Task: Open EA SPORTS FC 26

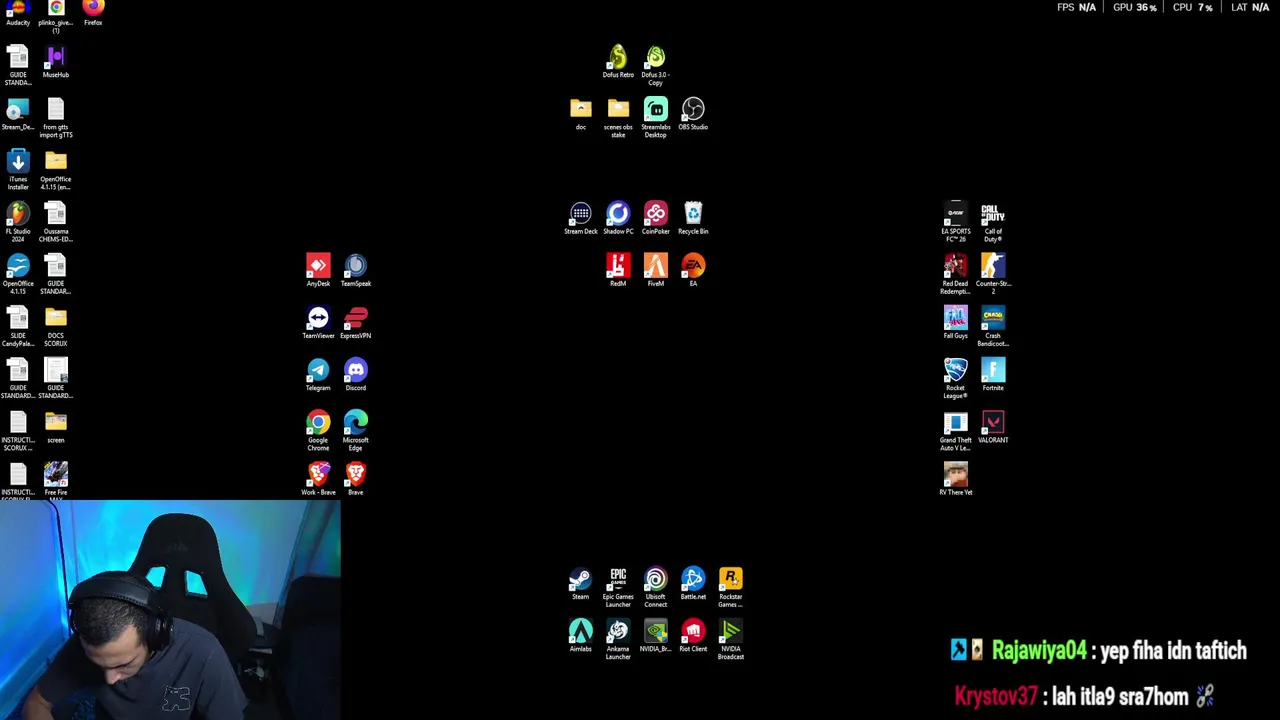Action: click(x=956, y=222)
